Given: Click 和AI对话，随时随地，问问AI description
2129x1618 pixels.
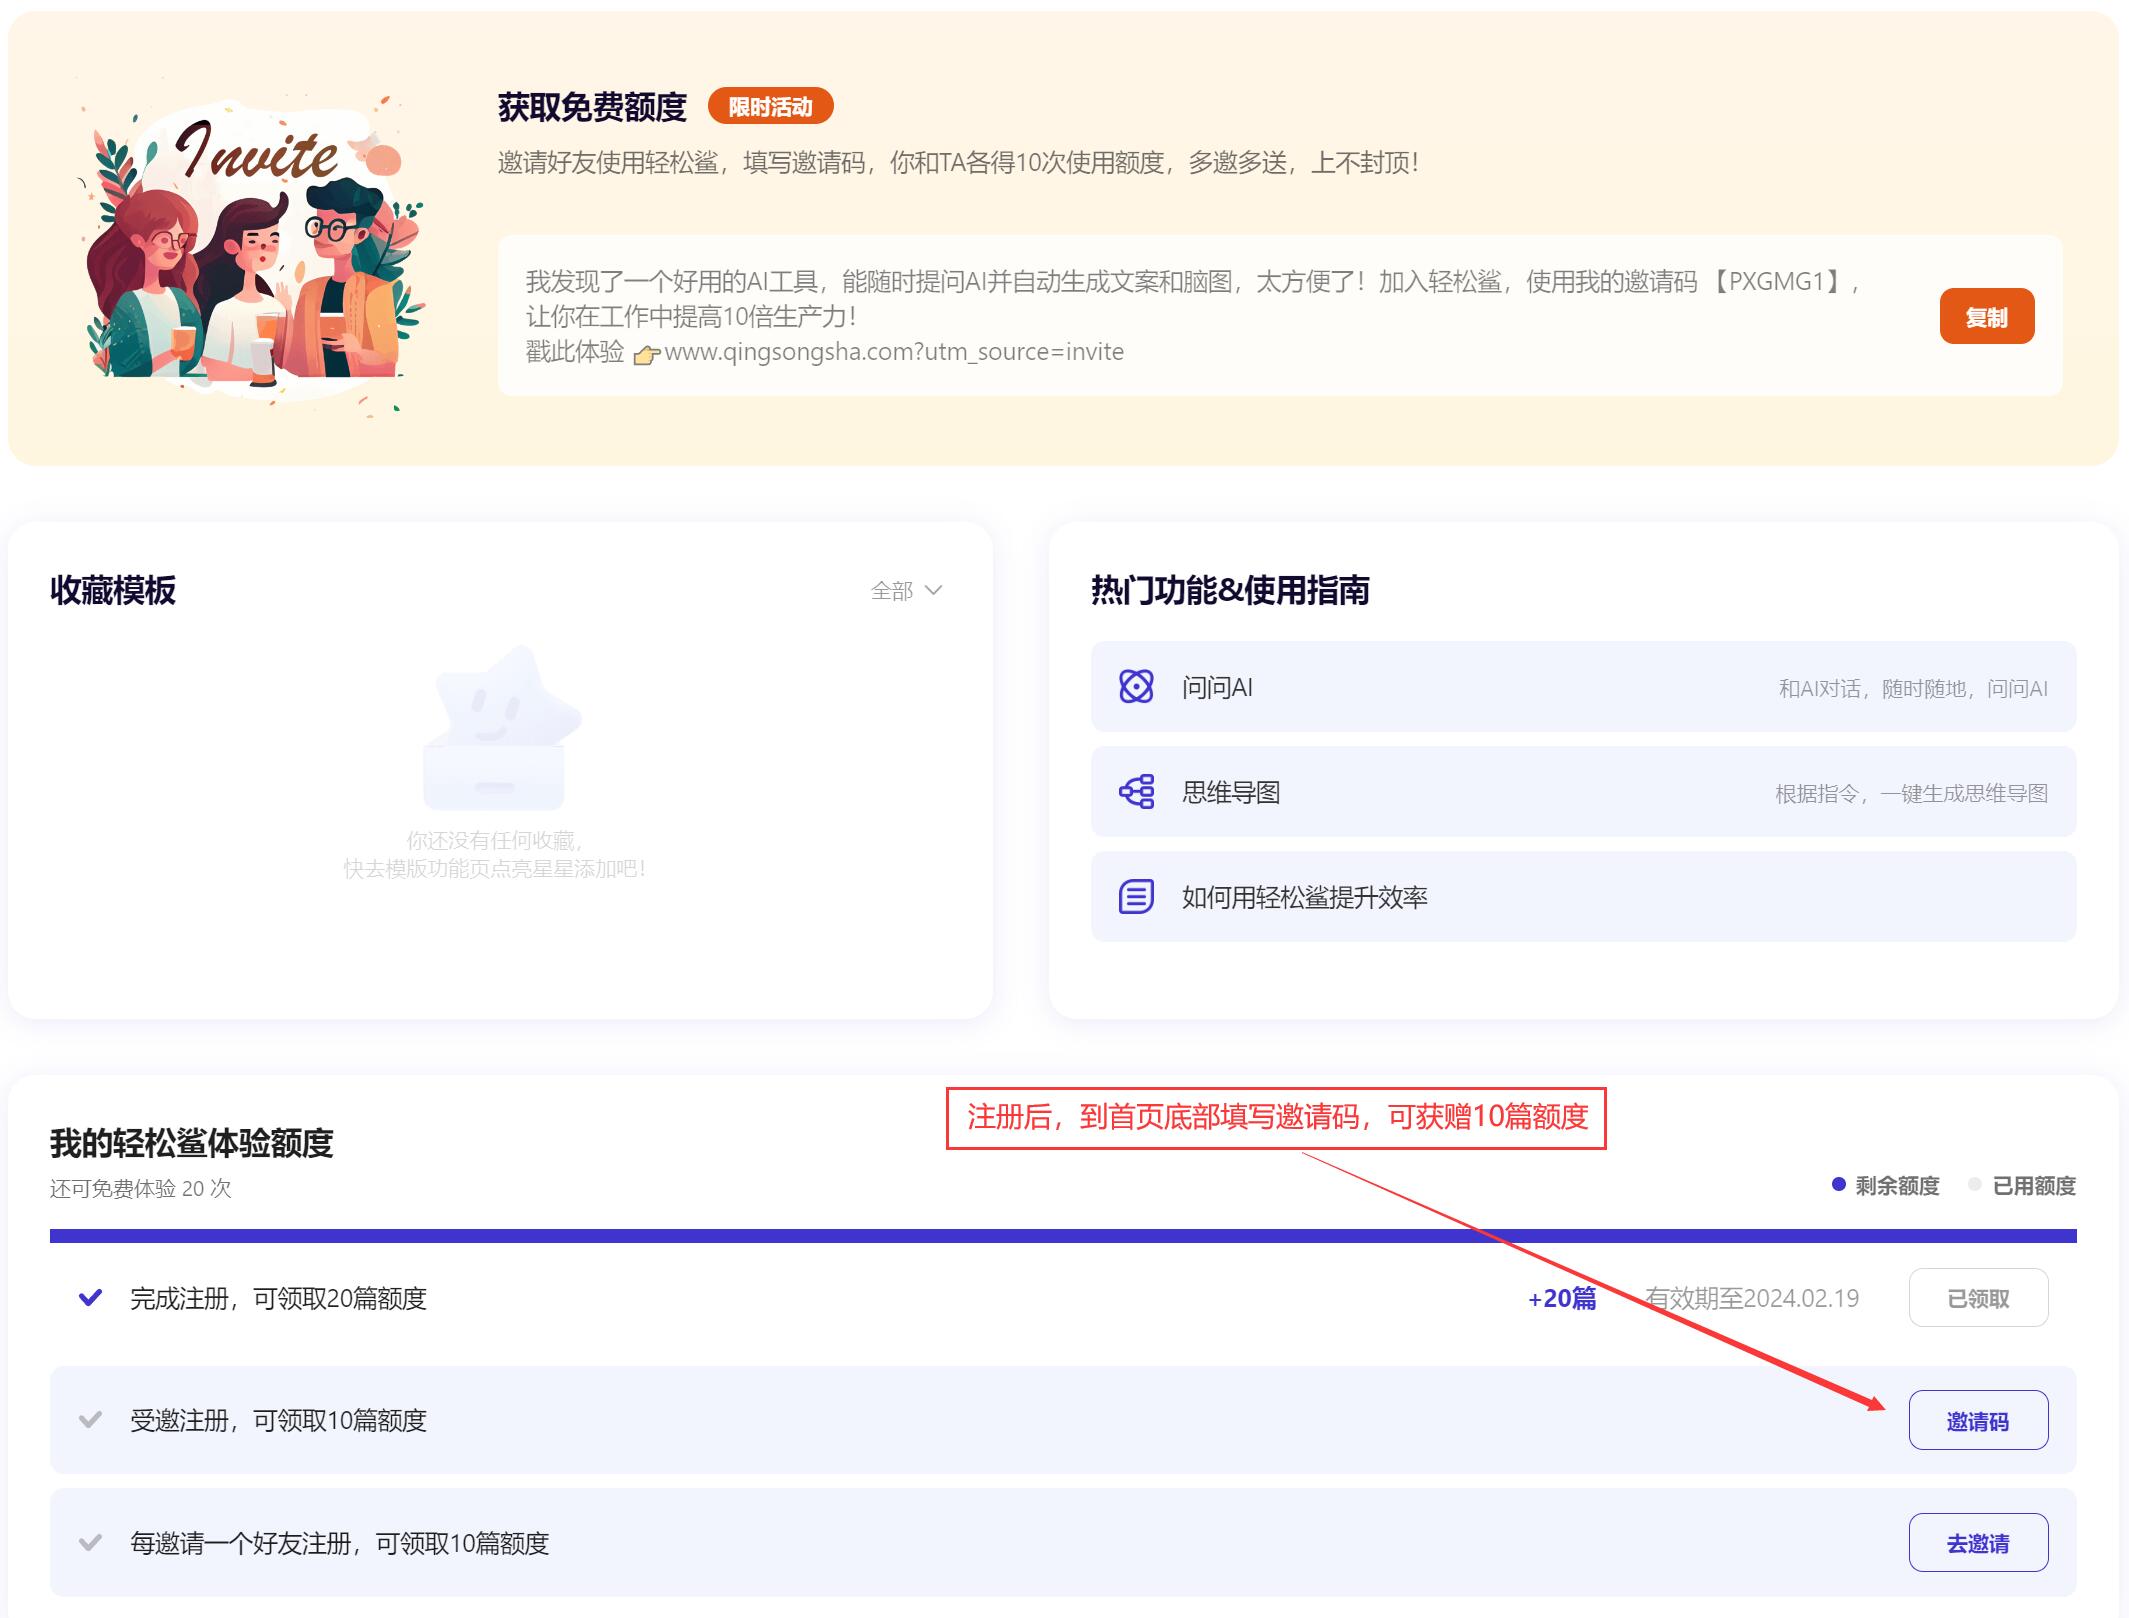Looking at the screenshot, I should pos(1913,689).
